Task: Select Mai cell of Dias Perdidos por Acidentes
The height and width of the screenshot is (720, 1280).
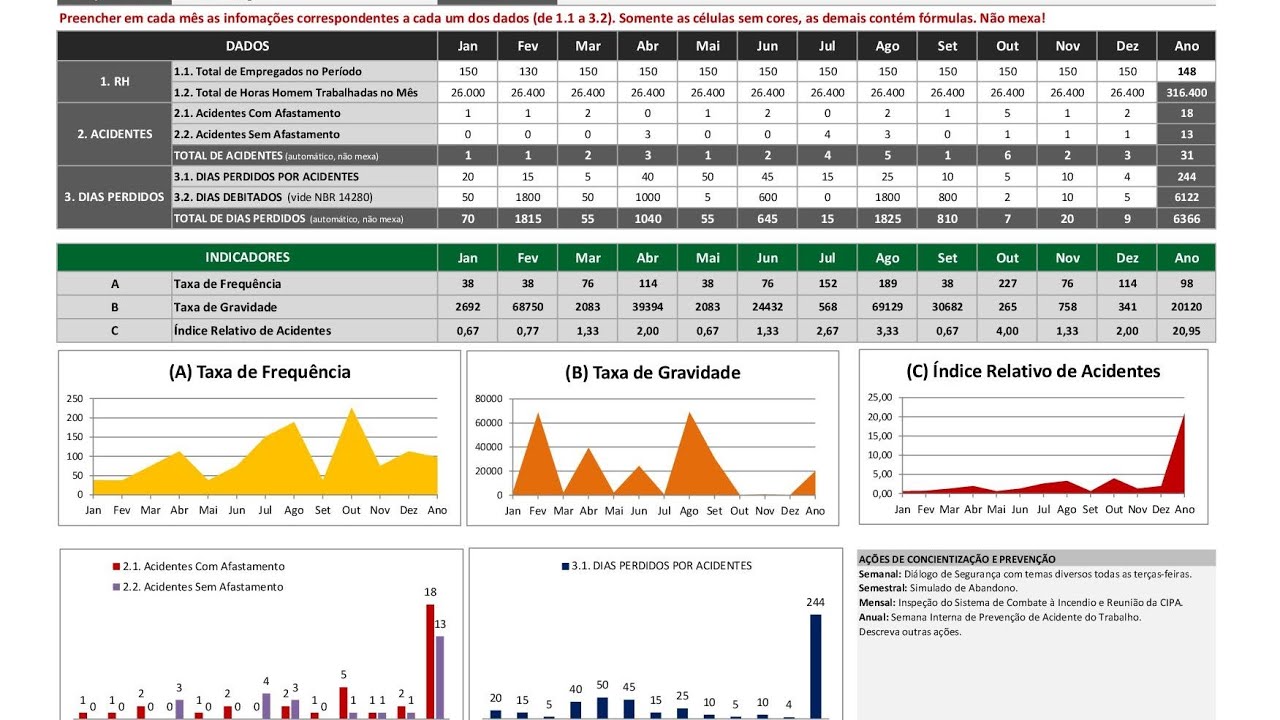Action: (708, 176)
